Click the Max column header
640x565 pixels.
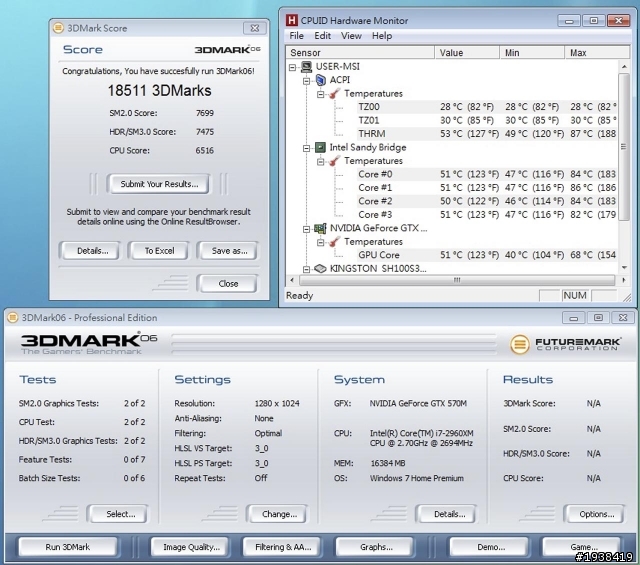tap(597, 53)
